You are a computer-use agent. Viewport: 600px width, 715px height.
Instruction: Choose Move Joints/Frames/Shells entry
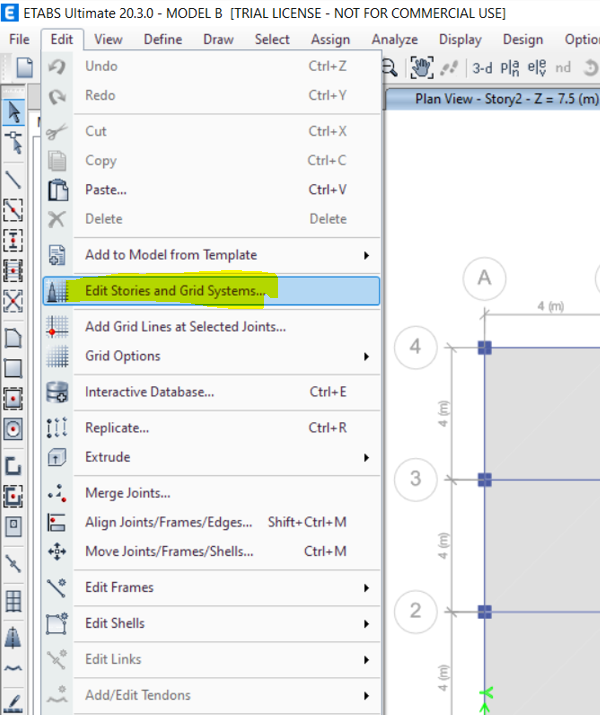211,551
